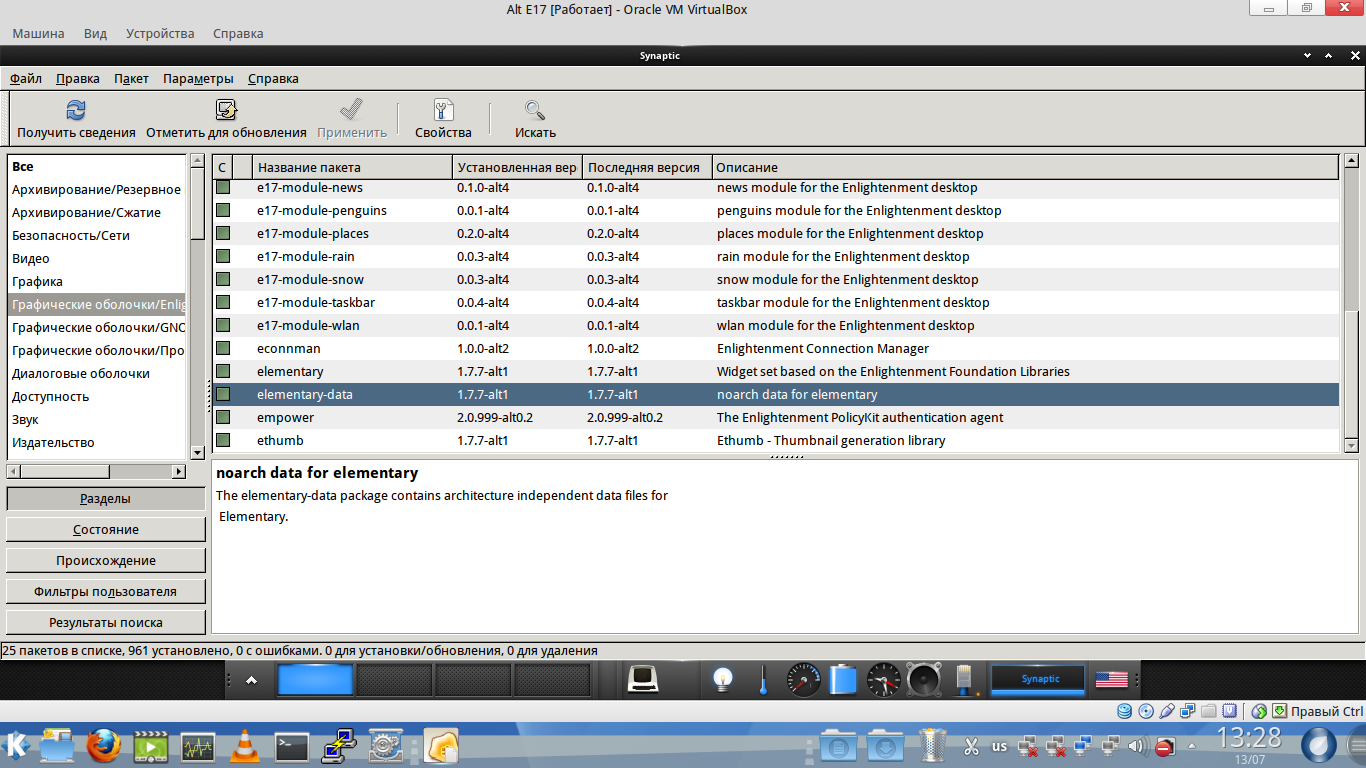The image size is (1366, 768).
Task: Toggle status box for e17-module-news
Action: pyautogui.click(x=223, y=188)
